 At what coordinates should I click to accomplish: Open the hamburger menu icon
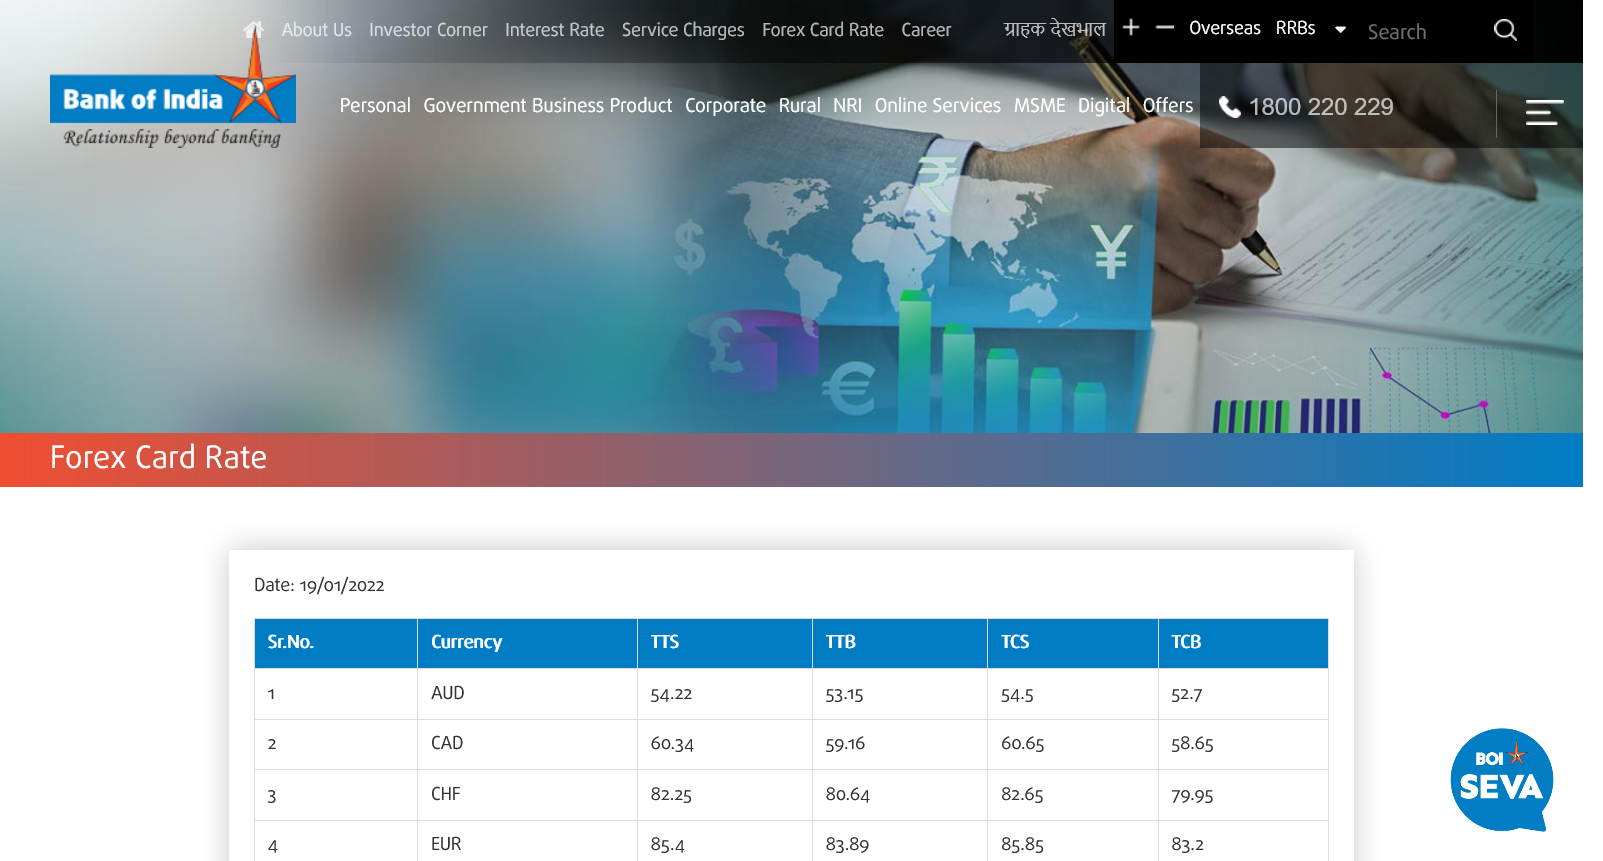coord(1544,112)
